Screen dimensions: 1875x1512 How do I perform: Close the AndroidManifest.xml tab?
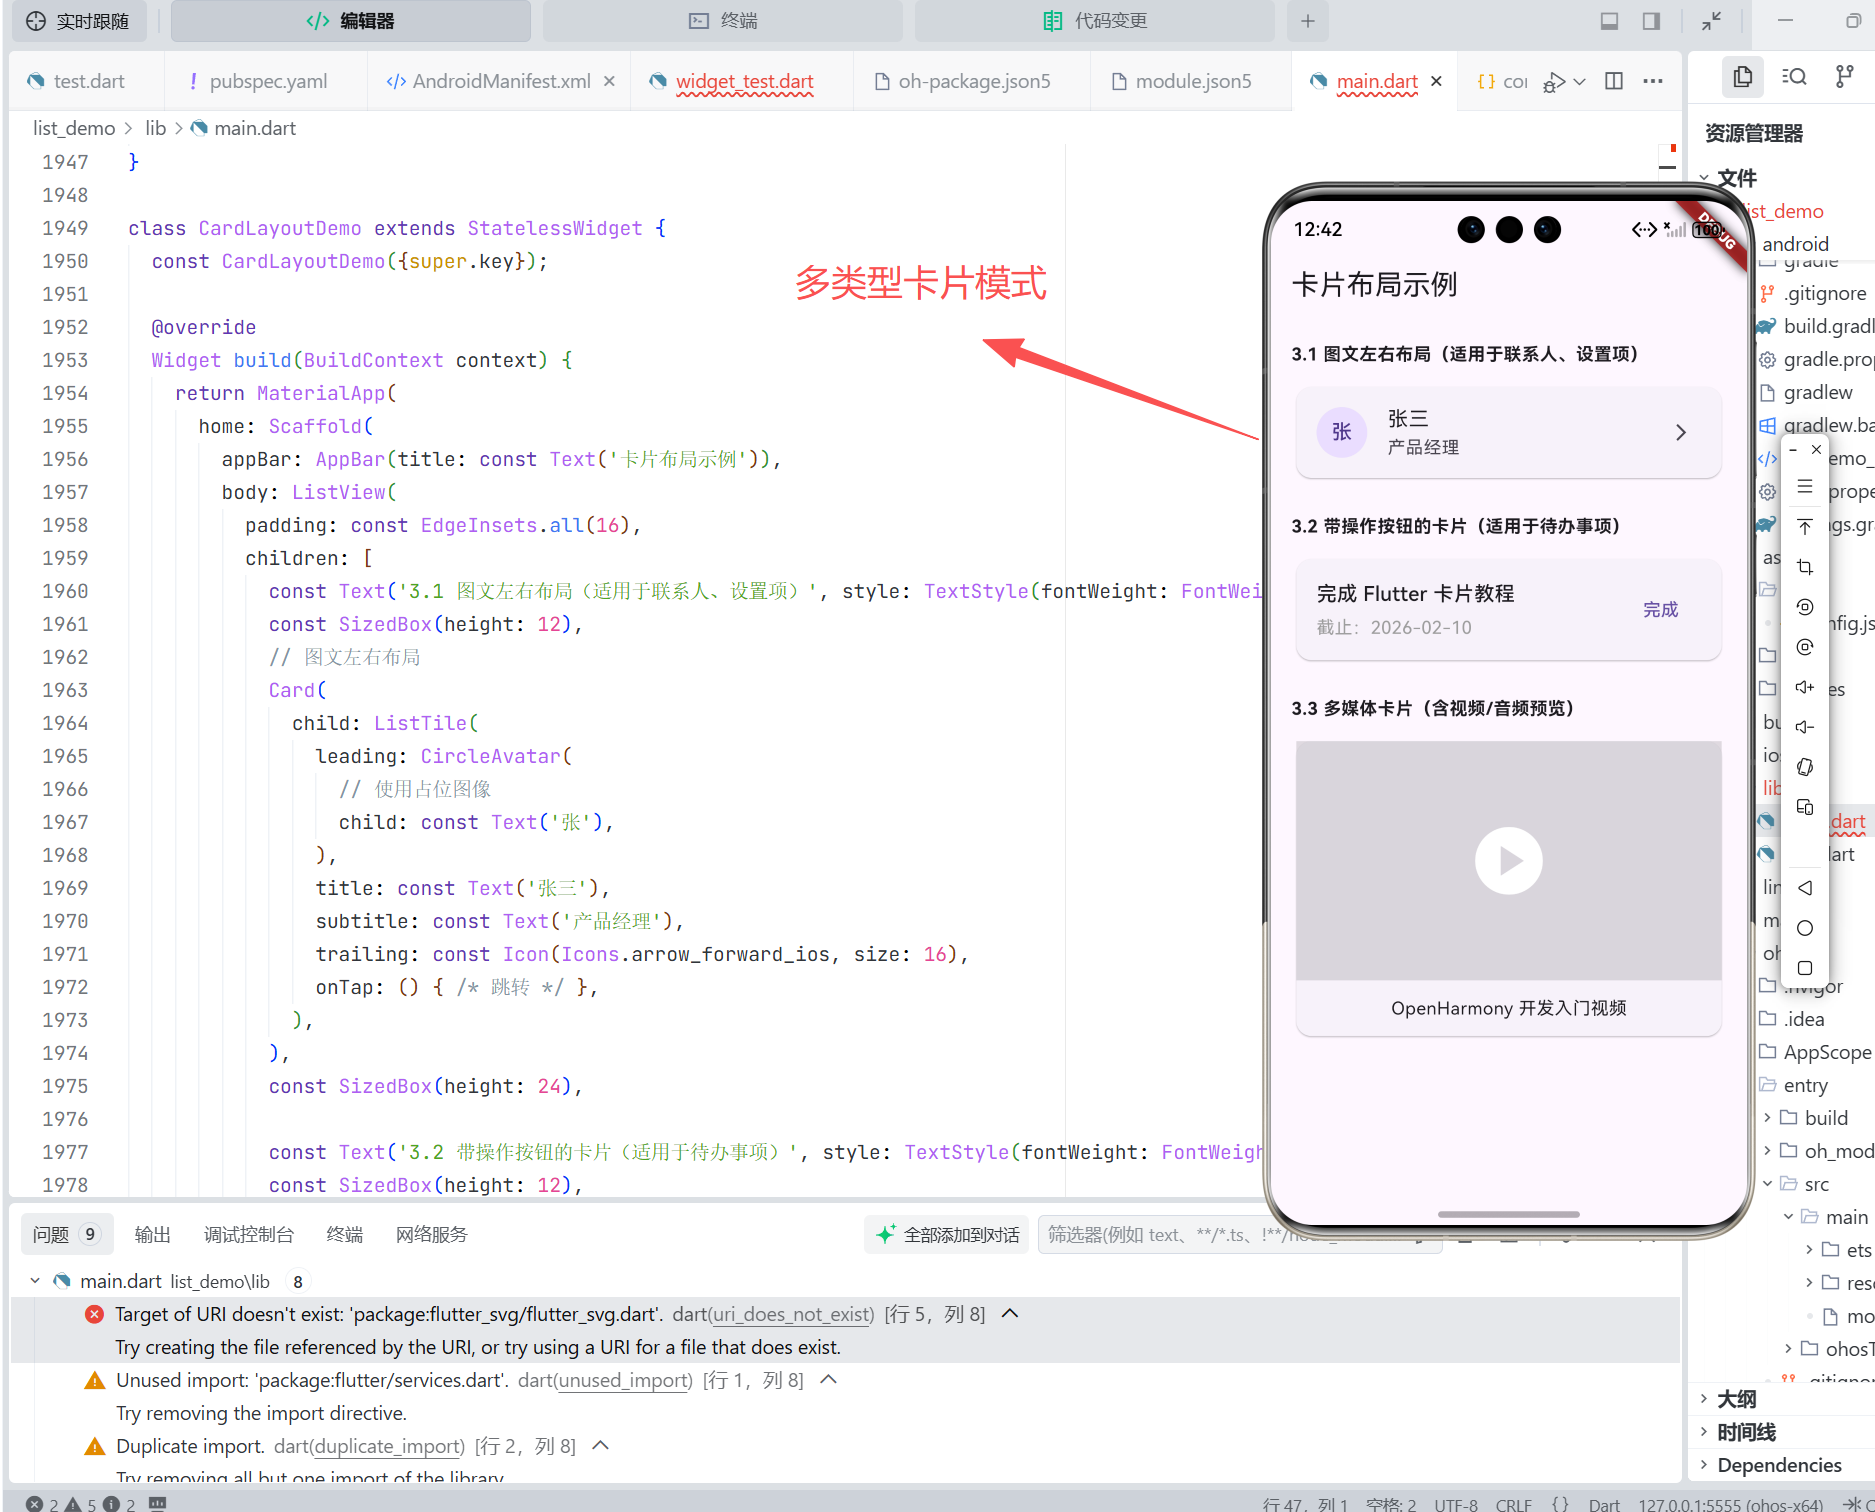tap(609, 81)
